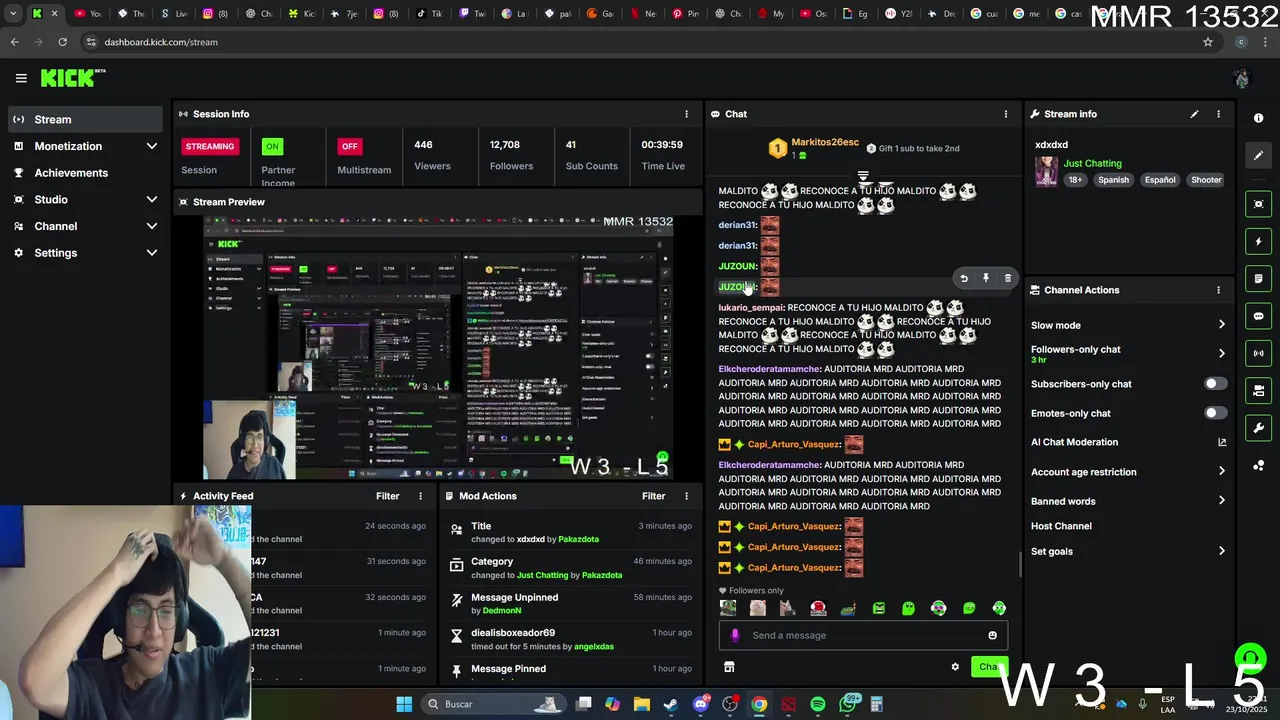Click the chat bubble icon in right sidebar
The width and height of the screenshot is (1280, 720).
(1259, 316)
